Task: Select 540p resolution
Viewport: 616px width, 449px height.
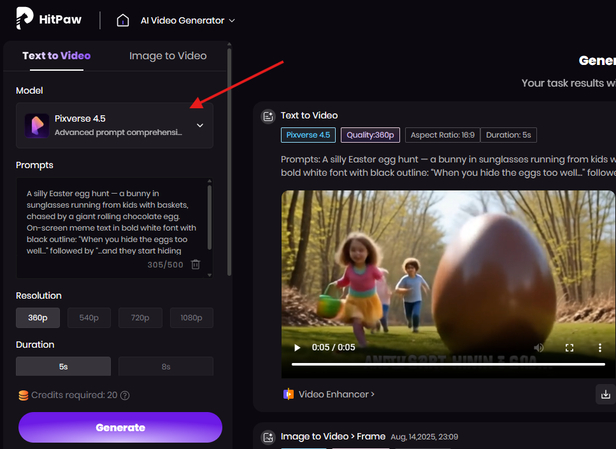Action: (89, 317)
